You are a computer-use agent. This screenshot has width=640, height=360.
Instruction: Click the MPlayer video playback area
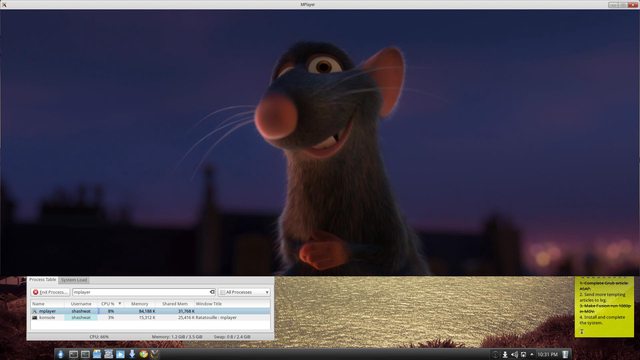pos(320,142)
